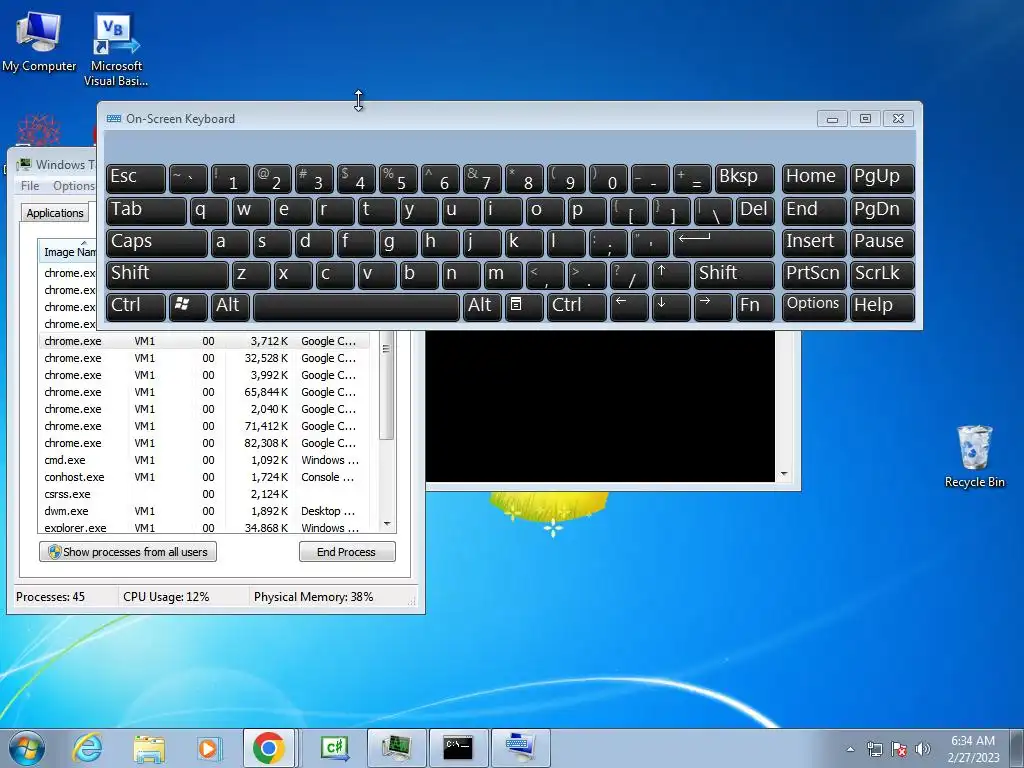The height and width of the screenshot is (768, 1024).
Task: Select chrome.exe row with 82,308 K
Action: point(204,443)
